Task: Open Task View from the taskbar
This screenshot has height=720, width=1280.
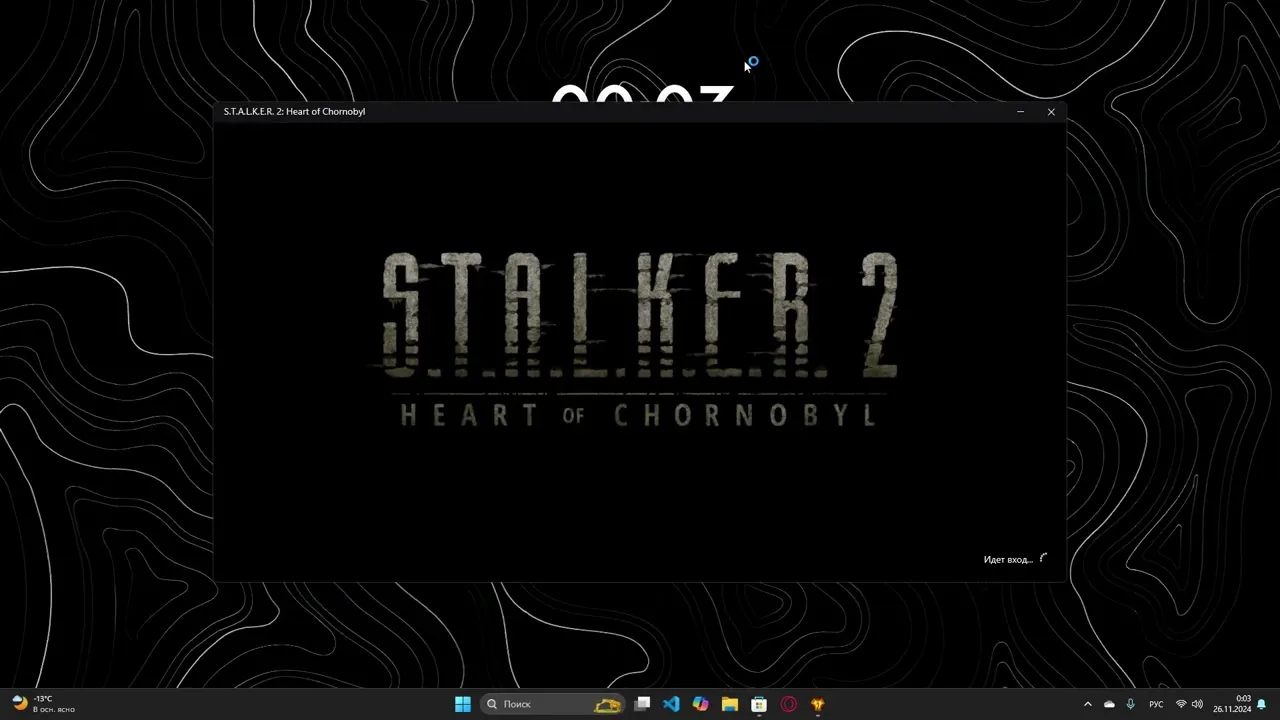Action: tap(643, 704)
